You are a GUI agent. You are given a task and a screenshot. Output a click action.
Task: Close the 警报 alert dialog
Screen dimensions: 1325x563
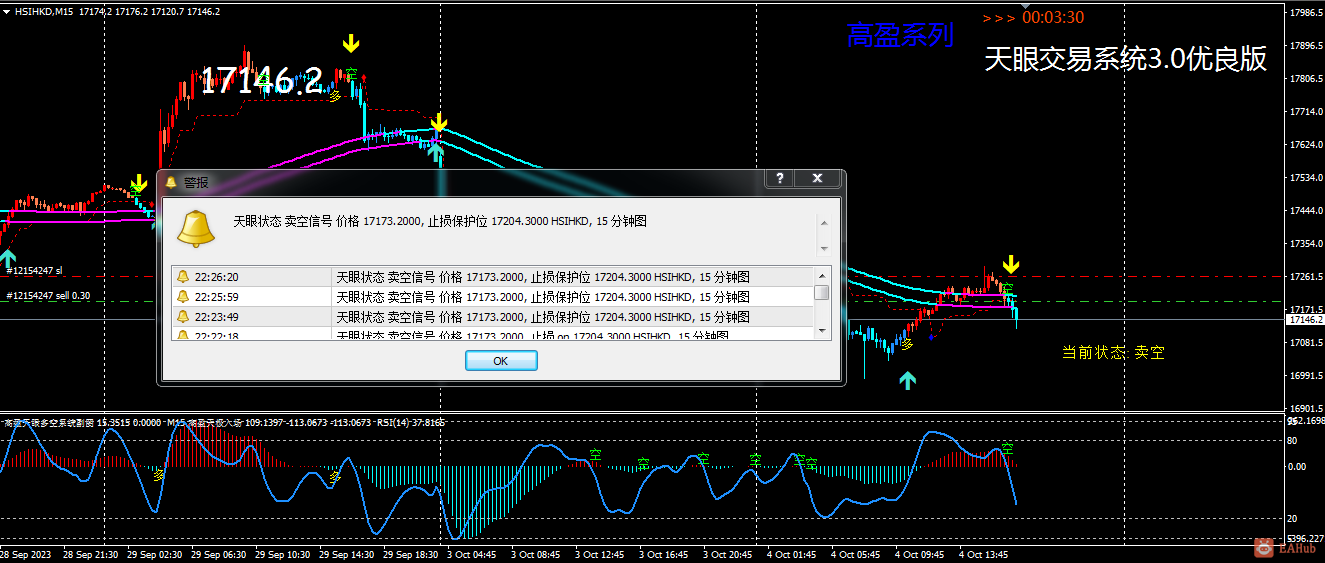tap(818, 178)
